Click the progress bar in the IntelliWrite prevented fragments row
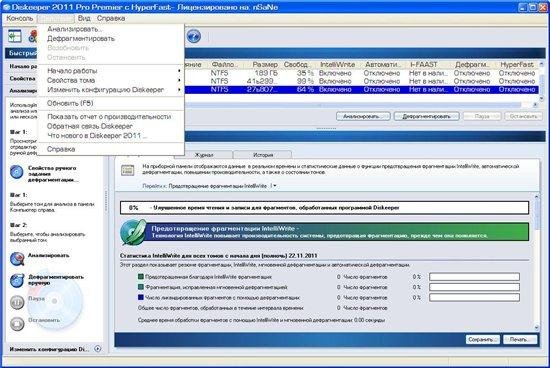Screen dimensions: 550x368 pos(474,277)
